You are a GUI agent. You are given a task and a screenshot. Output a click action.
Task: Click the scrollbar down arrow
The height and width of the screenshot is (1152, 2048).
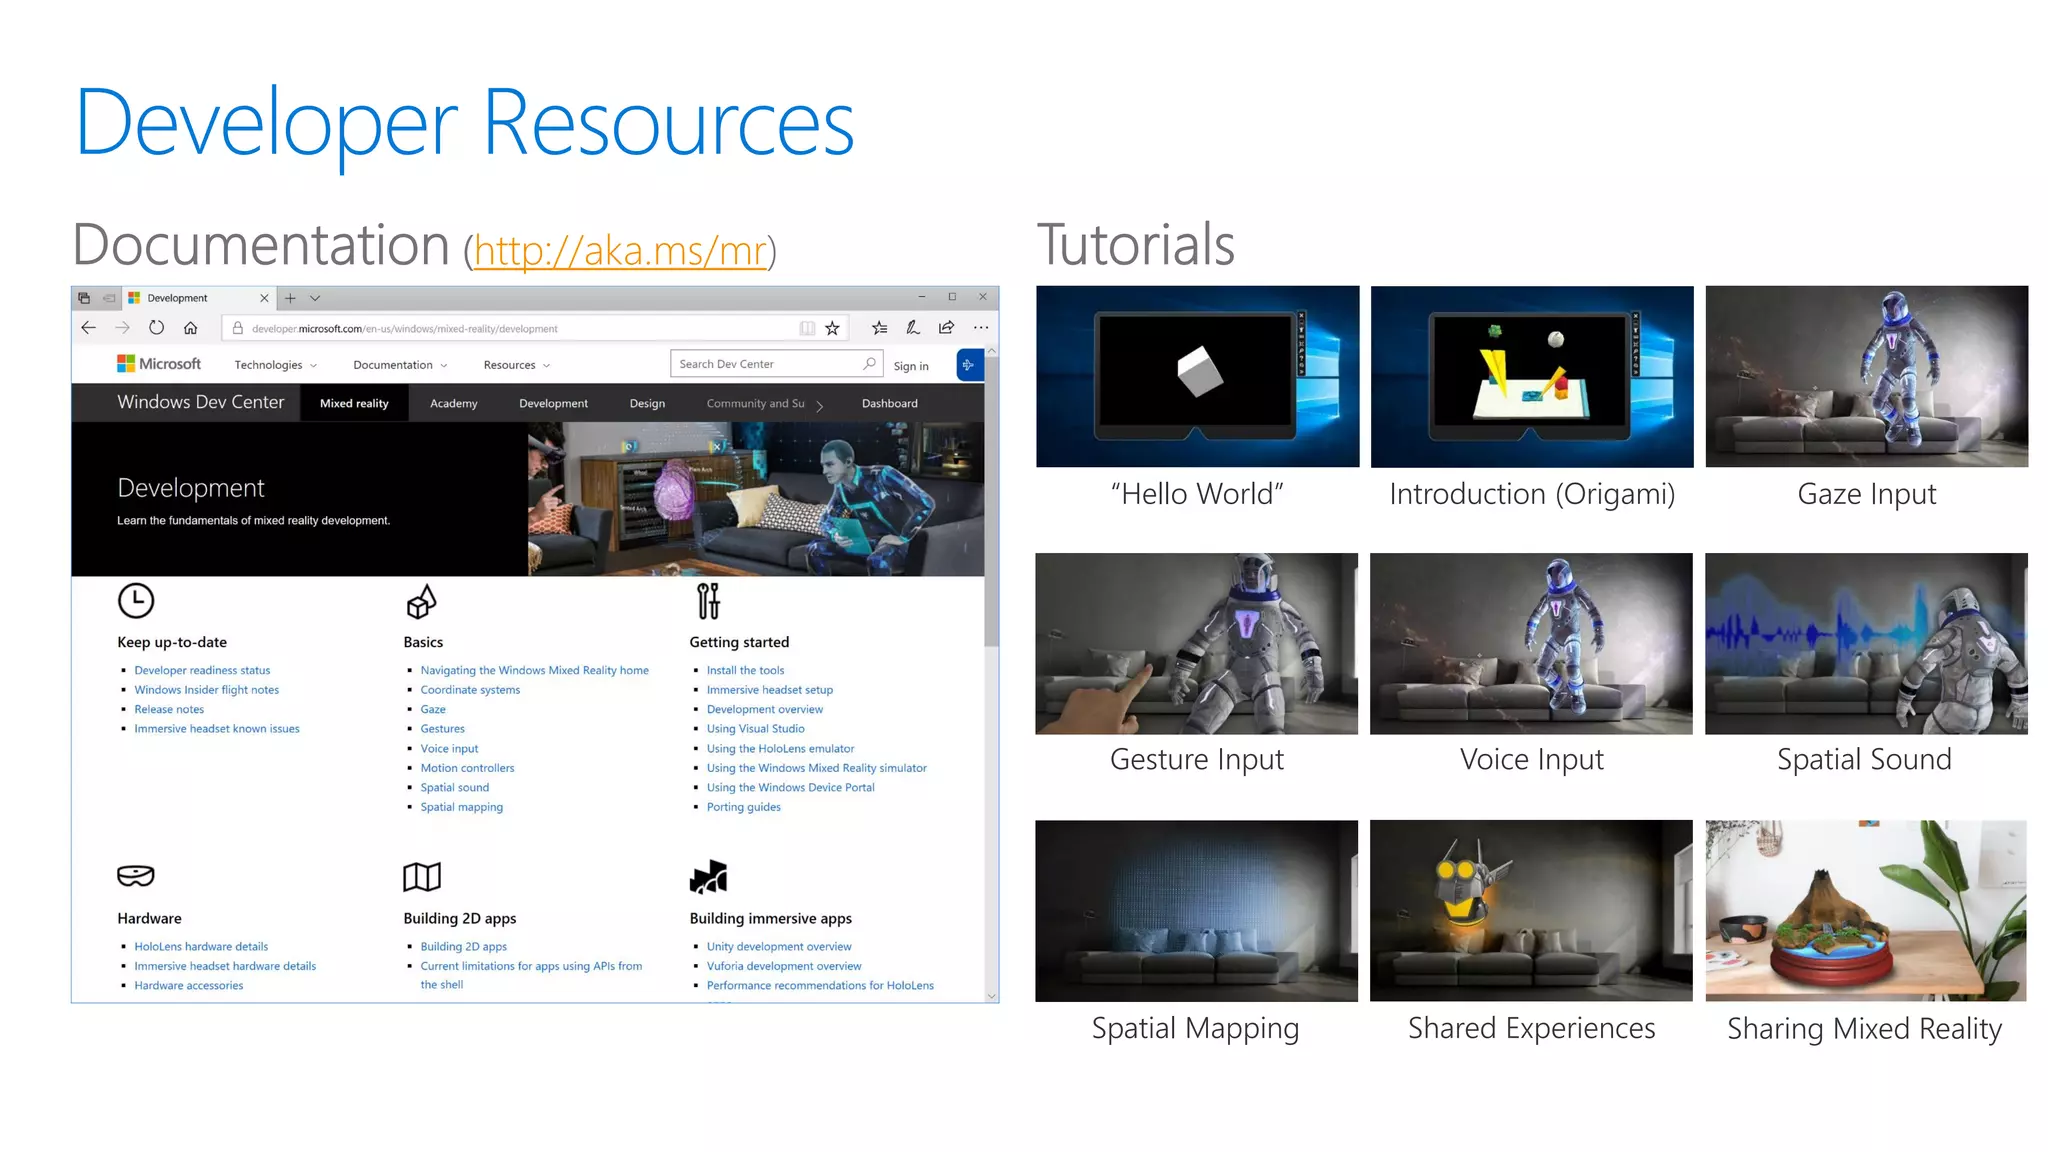pyautogui.click(x=991, y=995)
